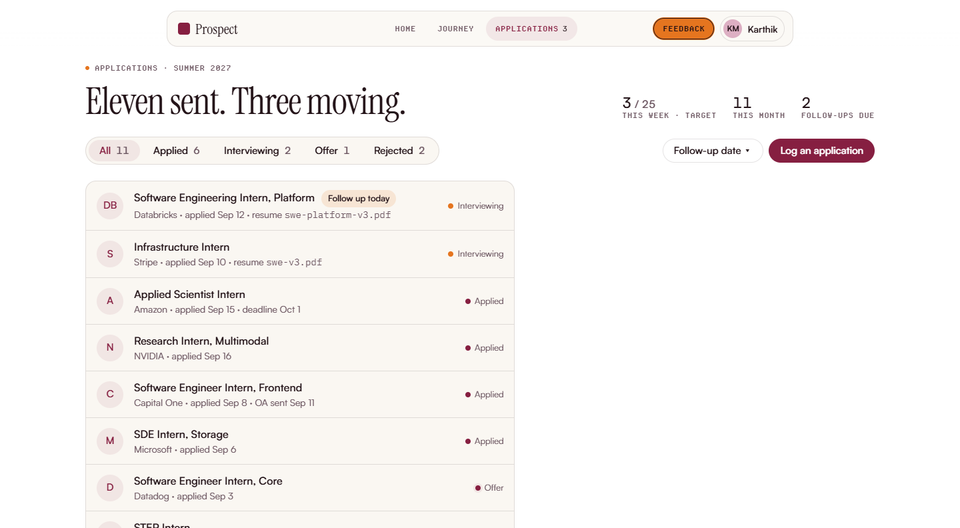Filter by Applied 6
The width and height of the screenshot is (960, 528).
point(176,151)
